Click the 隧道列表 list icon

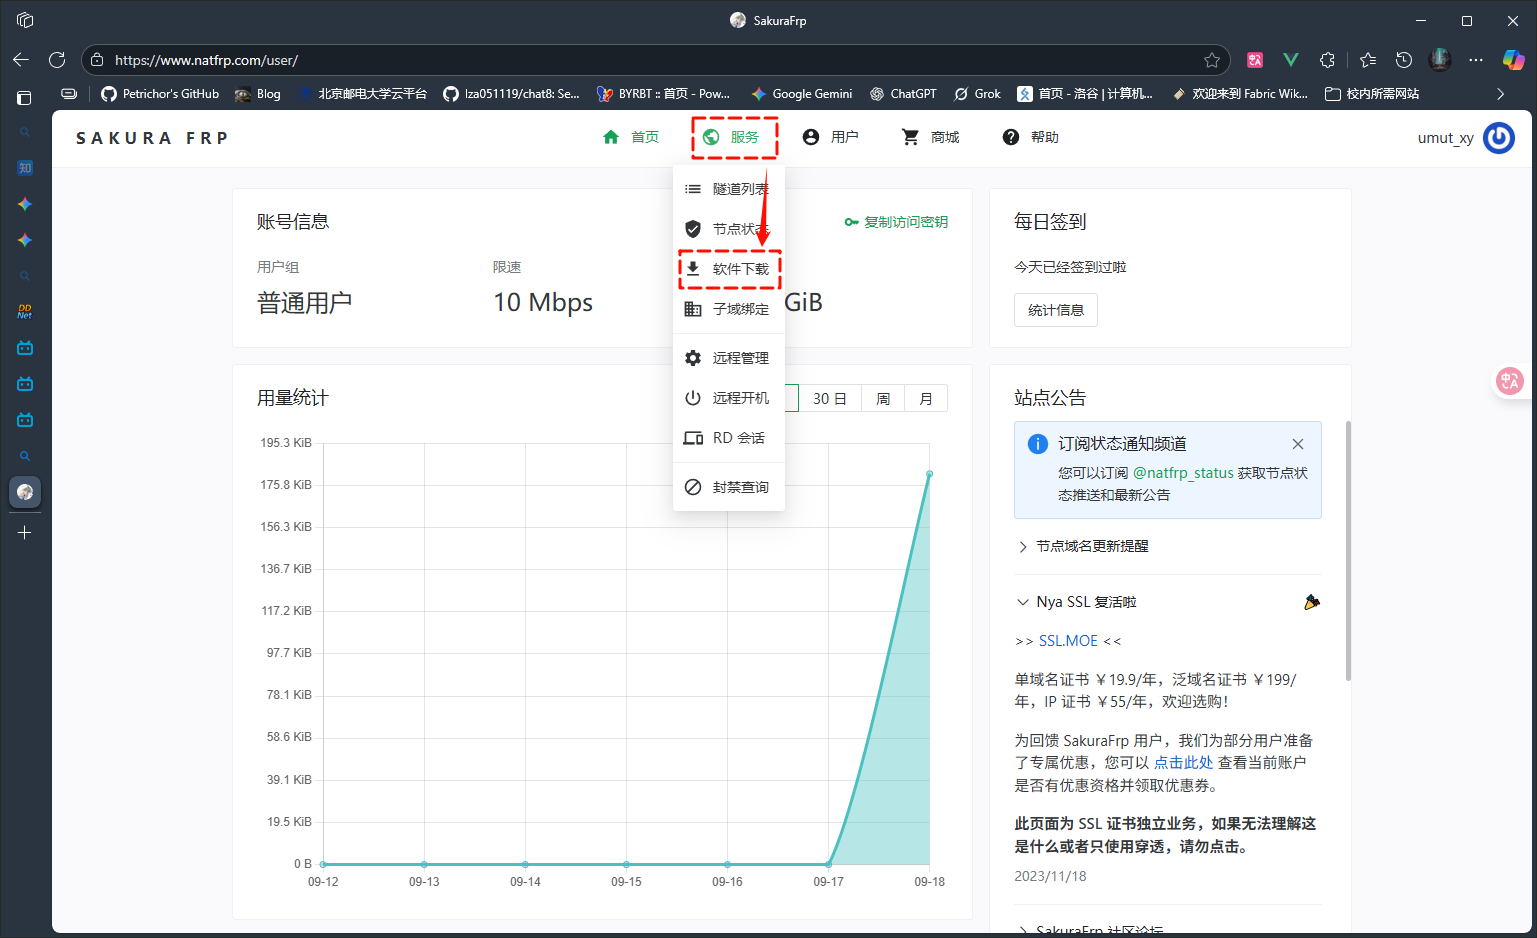(693, 189)
